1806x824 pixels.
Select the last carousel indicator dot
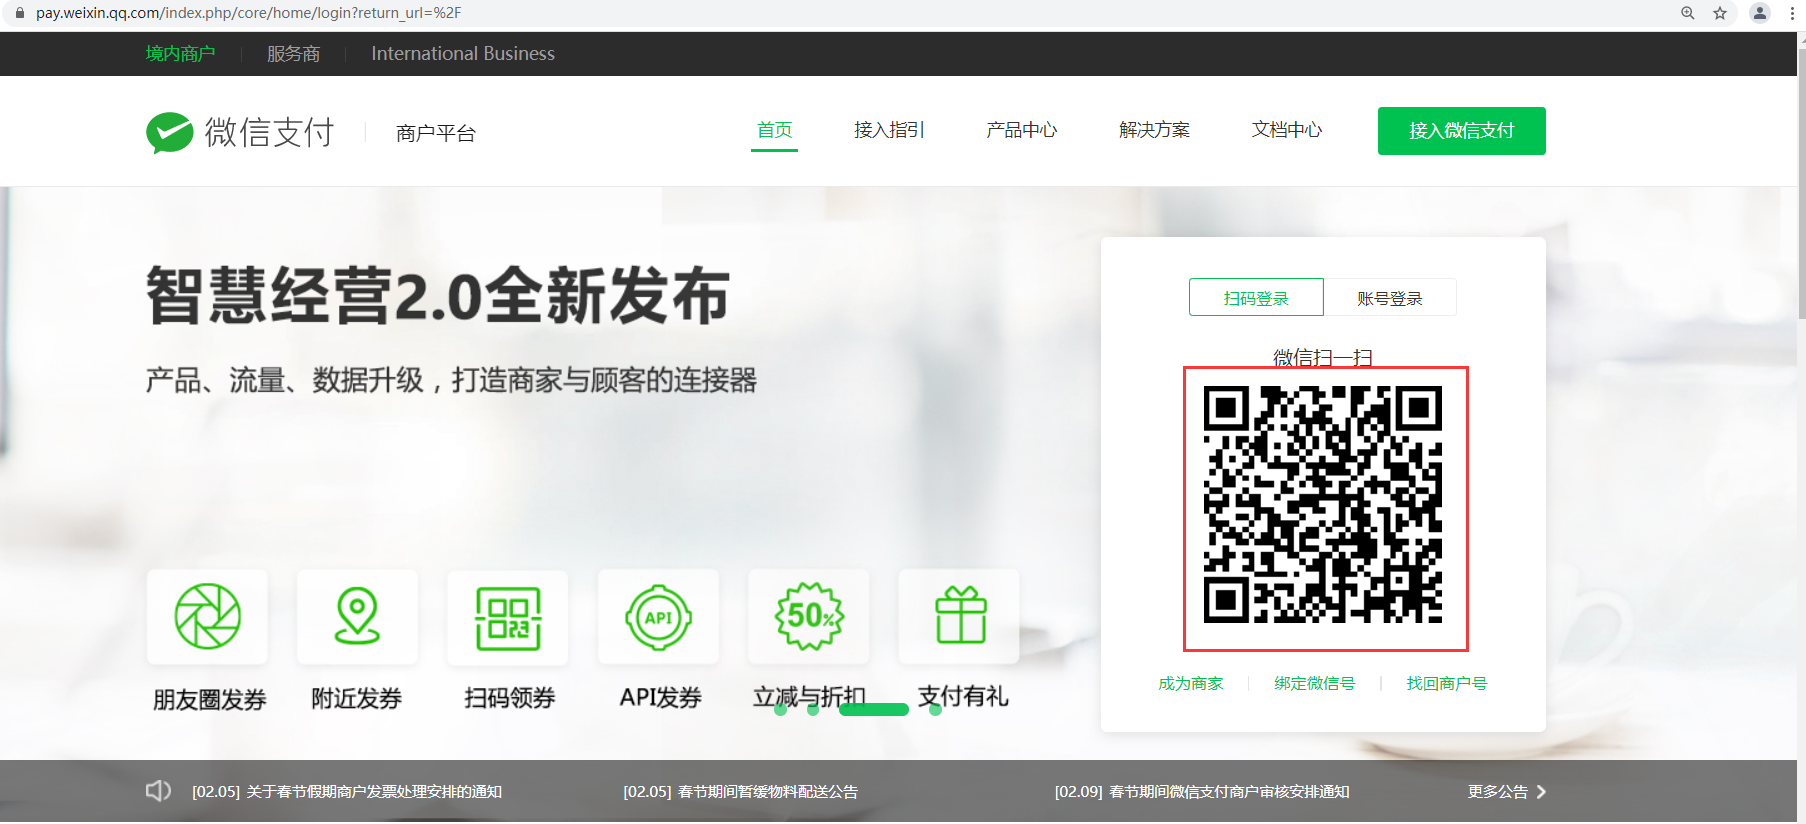935,709
